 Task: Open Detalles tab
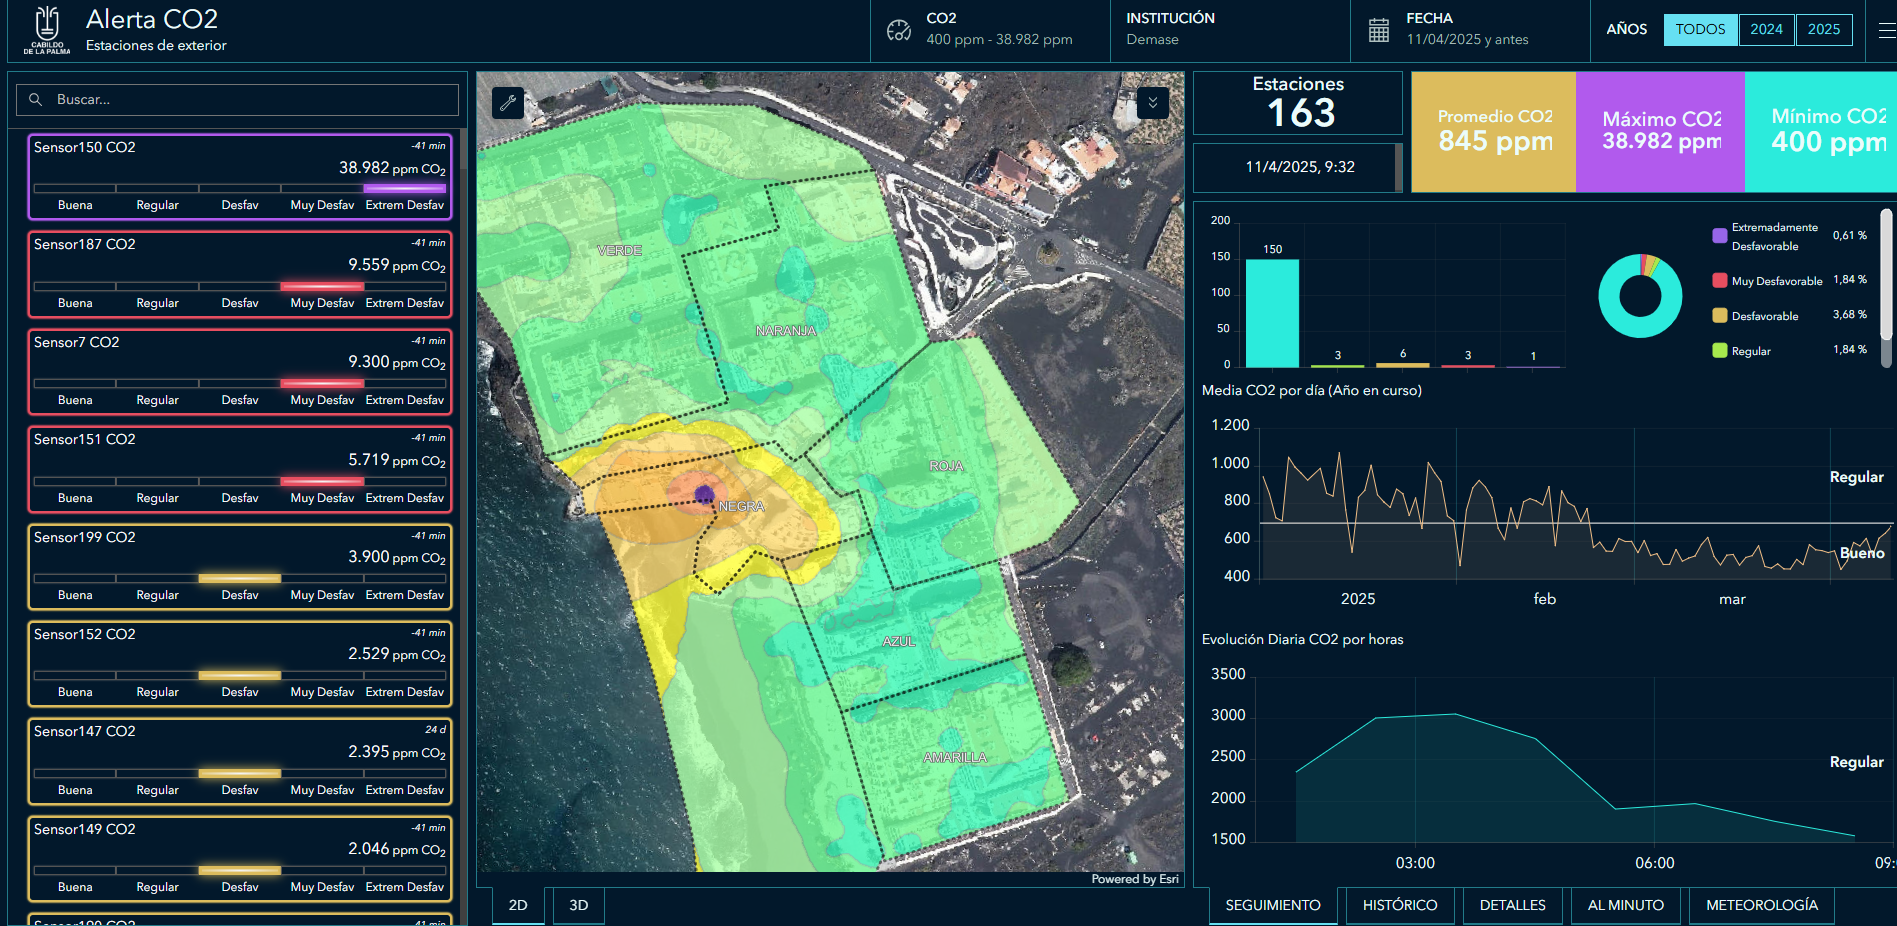[x=1512, y=905]
